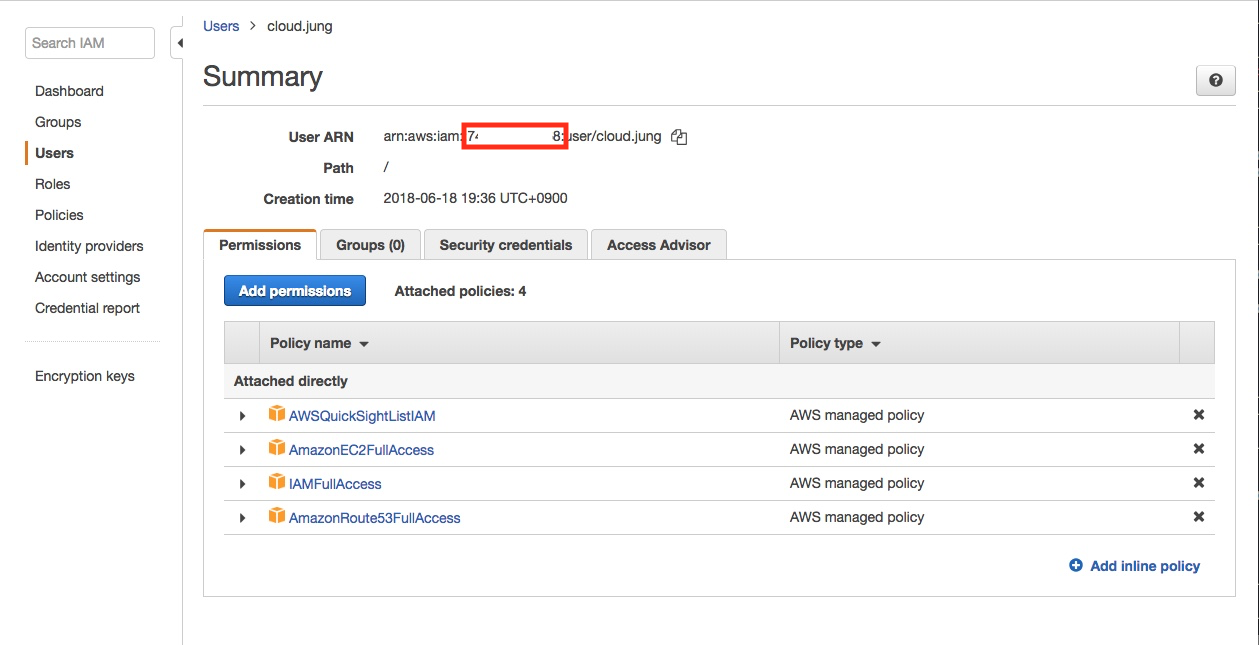Expand the AmazonRoute53FullAccess policy row
This screenshot has width=1259, height=645.
[242, 518]
